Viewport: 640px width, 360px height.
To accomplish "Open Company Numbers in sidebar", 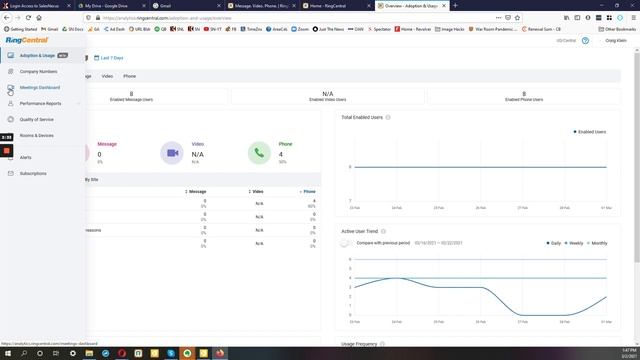I will pyautogui.click(x=38, y=71).
